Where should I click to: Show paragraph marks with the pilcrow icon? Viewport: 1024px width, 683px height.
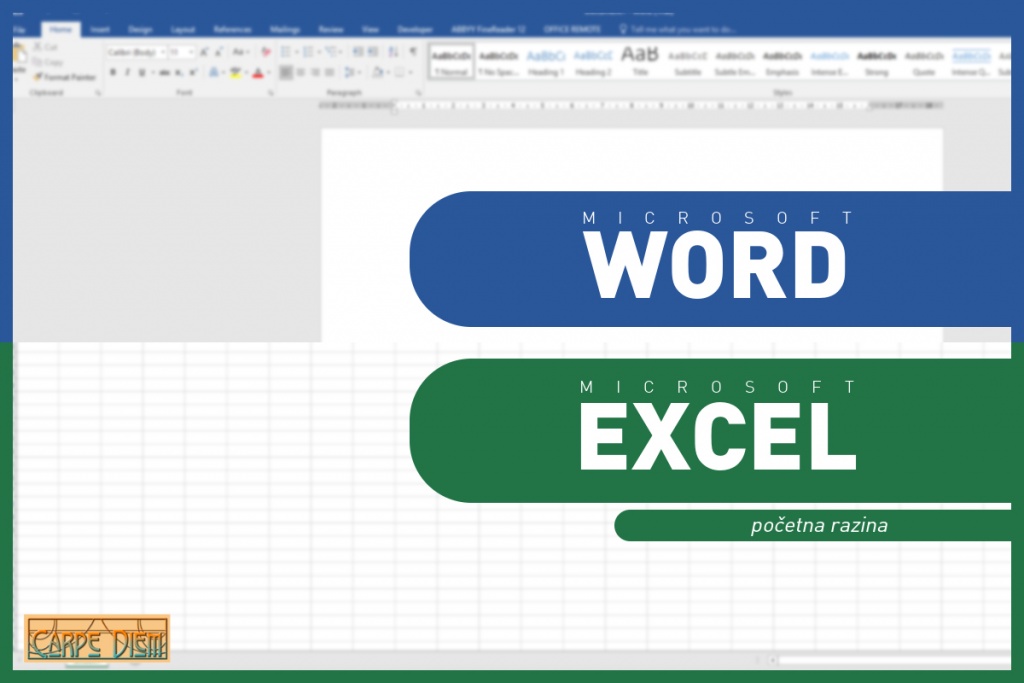413,52
